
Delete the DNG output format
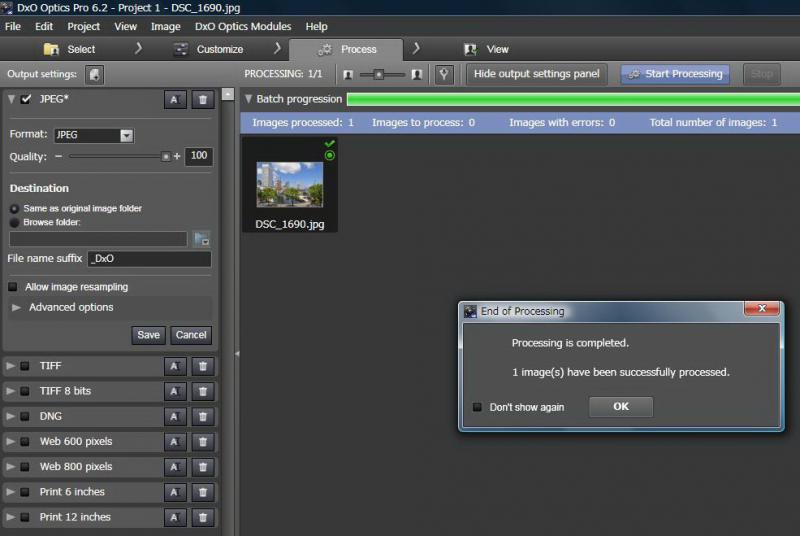click(x=203, y=417)
